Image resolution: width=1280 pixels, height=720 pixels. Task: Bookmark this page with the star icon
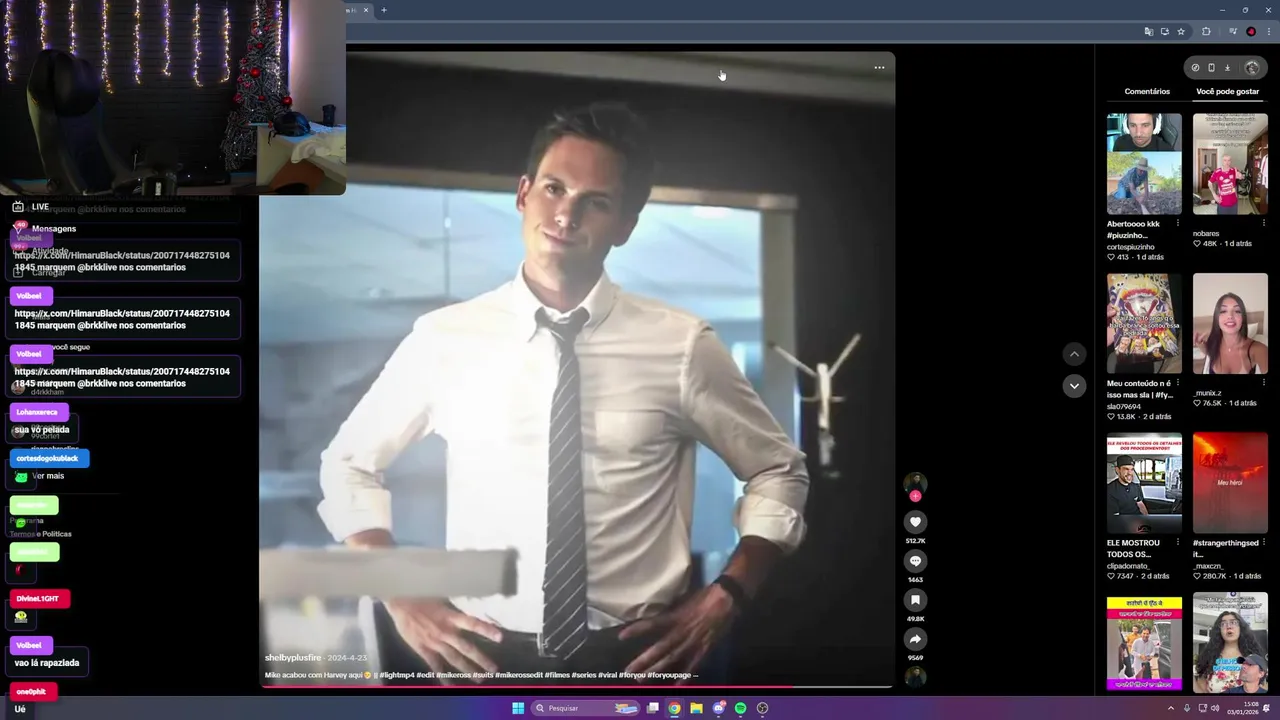1180,32
